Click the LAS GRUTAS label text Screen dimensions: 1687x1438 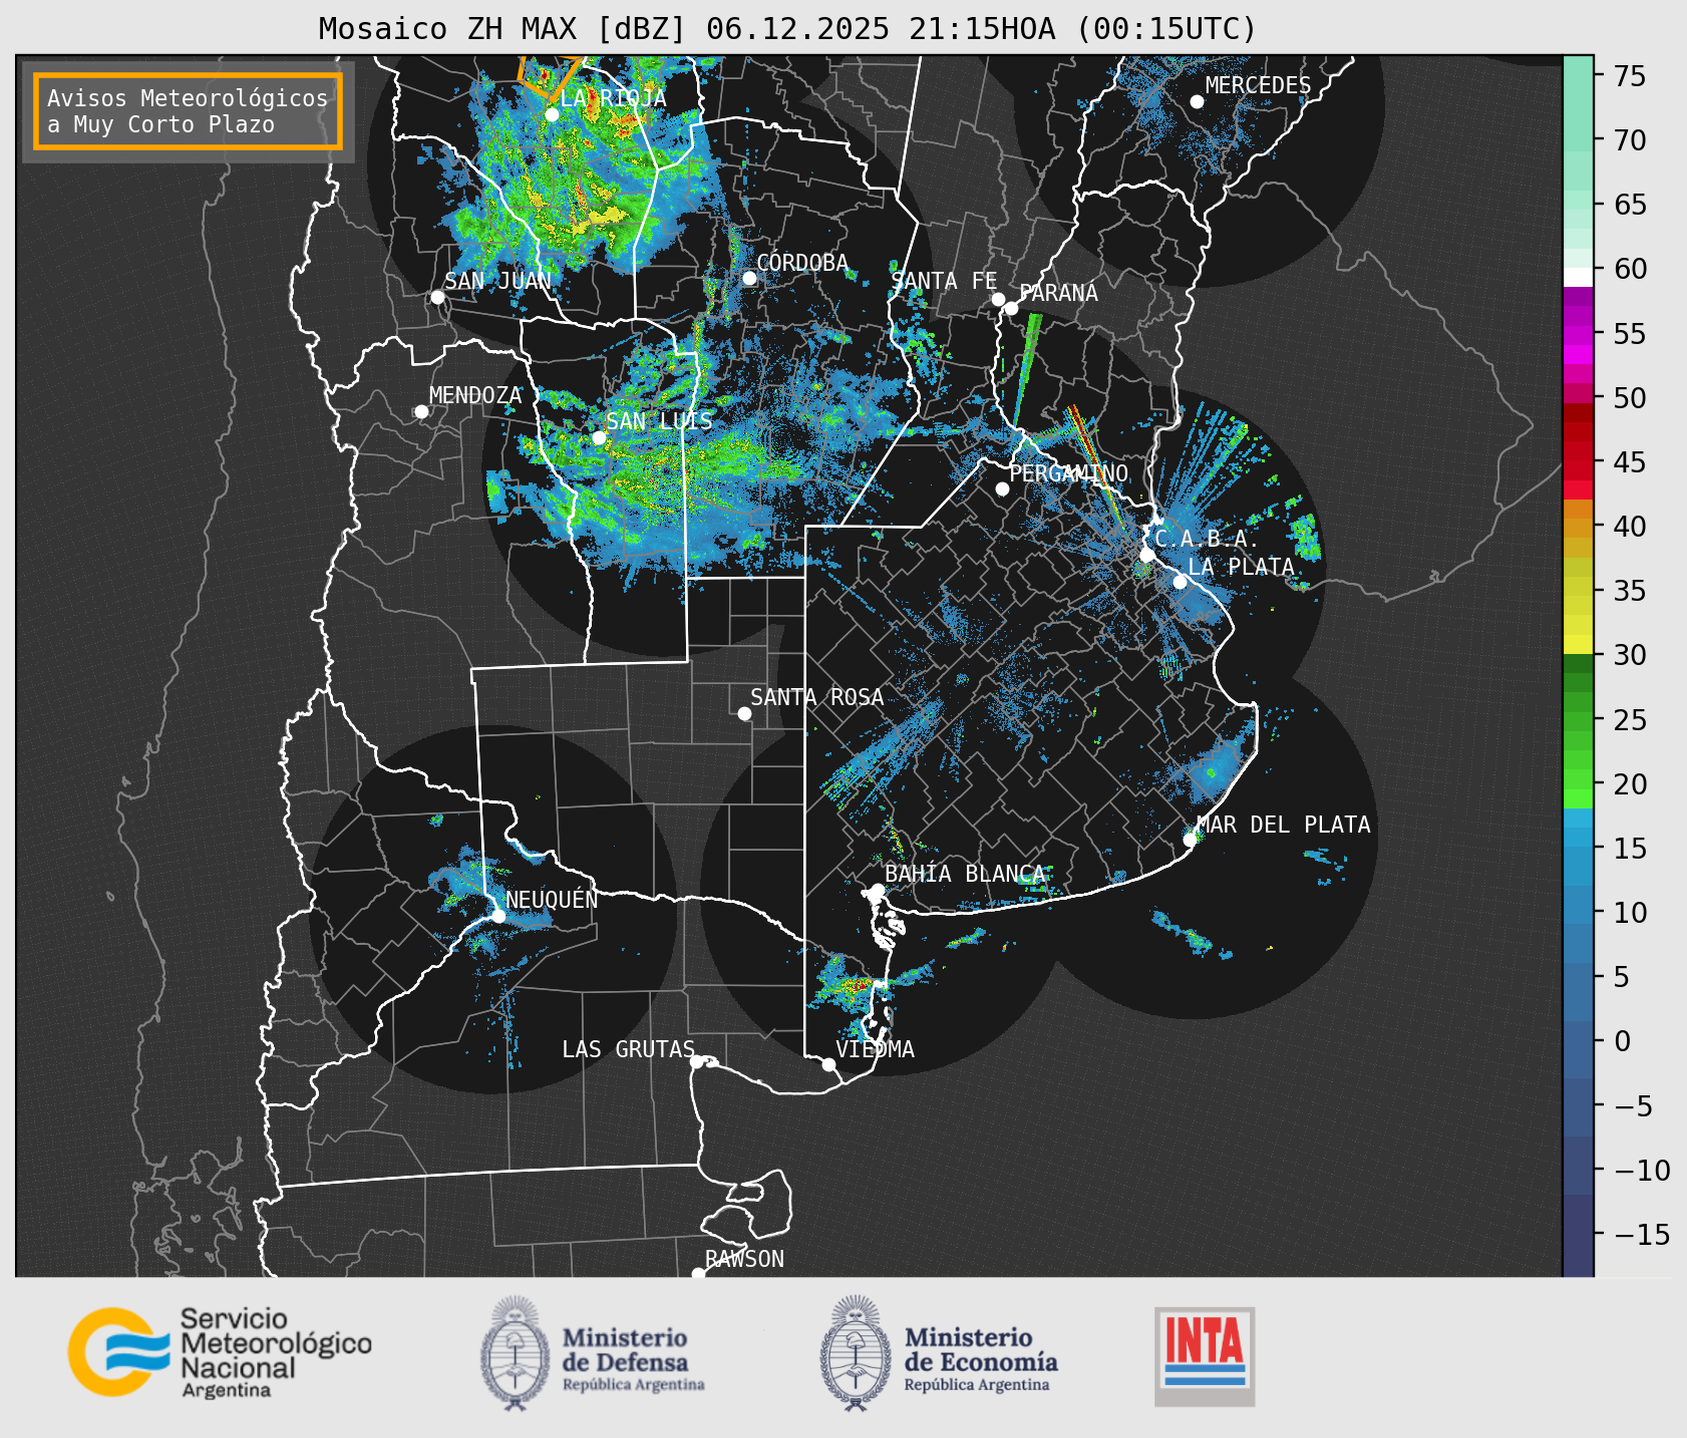coord(628,1049)
